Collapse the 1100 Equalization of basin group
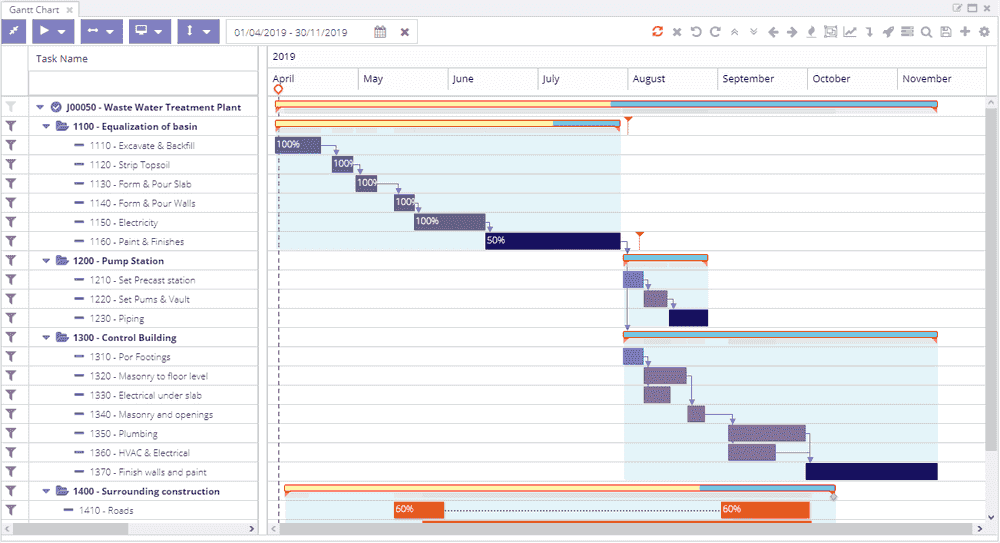The width and height of the screenshot is (1000, 543). pos(46,126)
